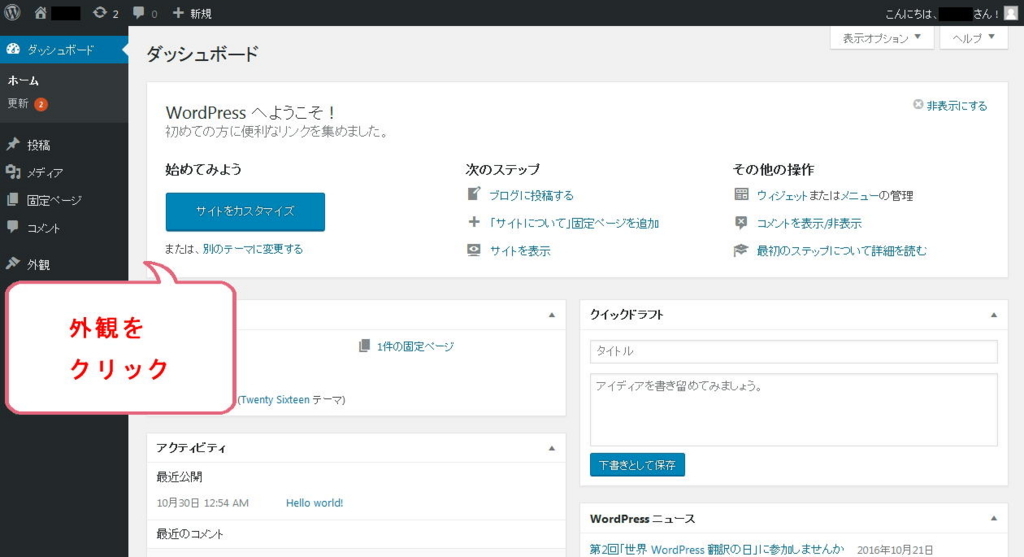Open the Hello world! post link
Image resolution: width=1024 pixels, height=557 pixels.
point(314,503)
